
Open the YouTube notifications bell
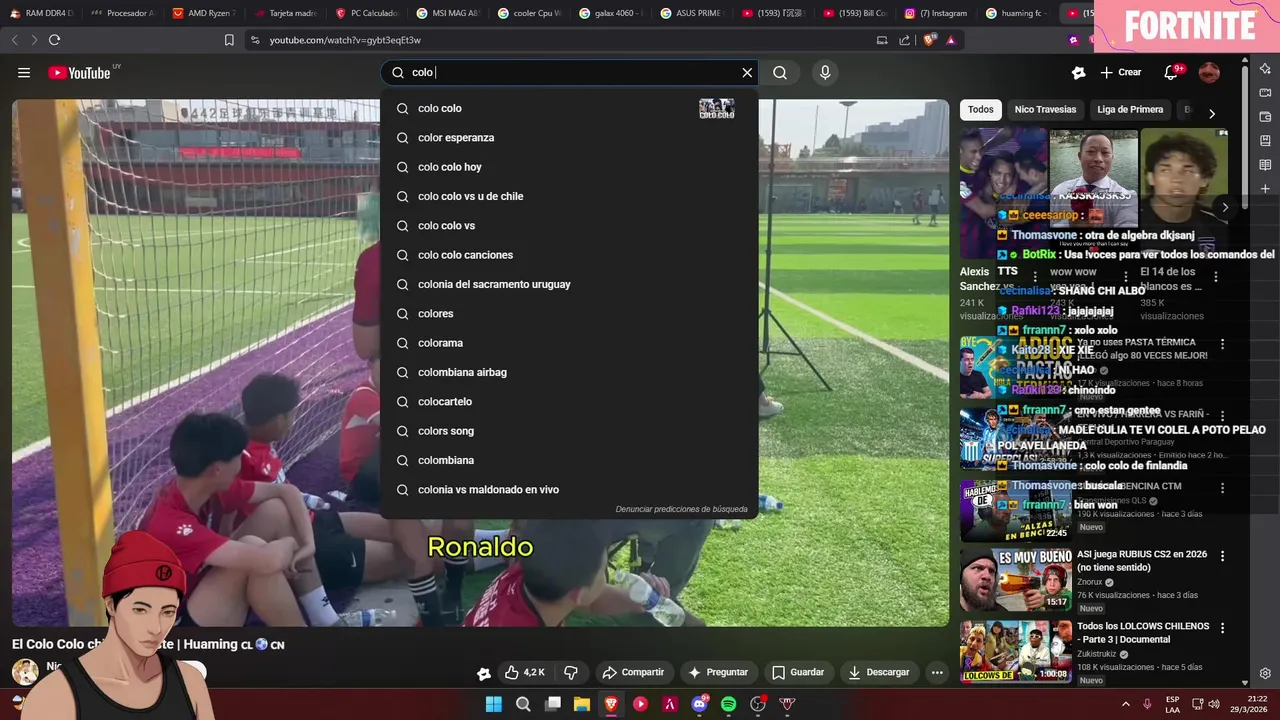(1171, 72)
